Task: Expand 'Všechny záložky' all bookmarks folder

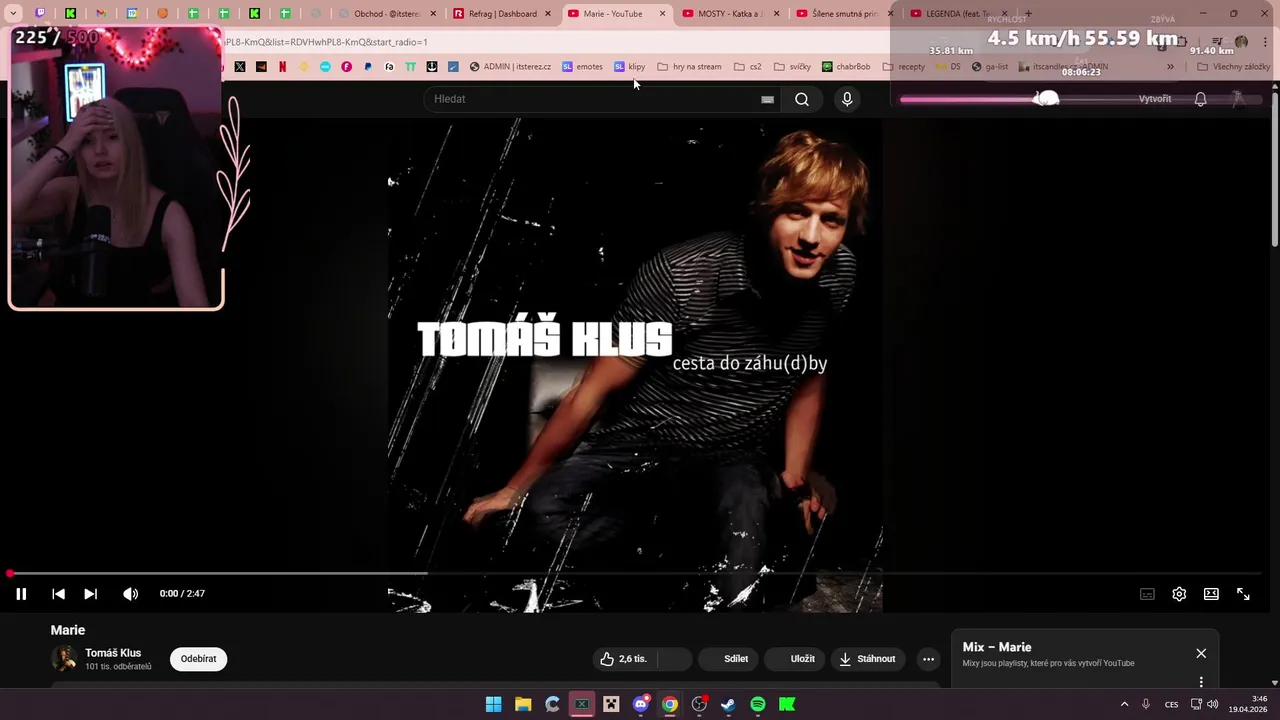Action: (1233, 67)
